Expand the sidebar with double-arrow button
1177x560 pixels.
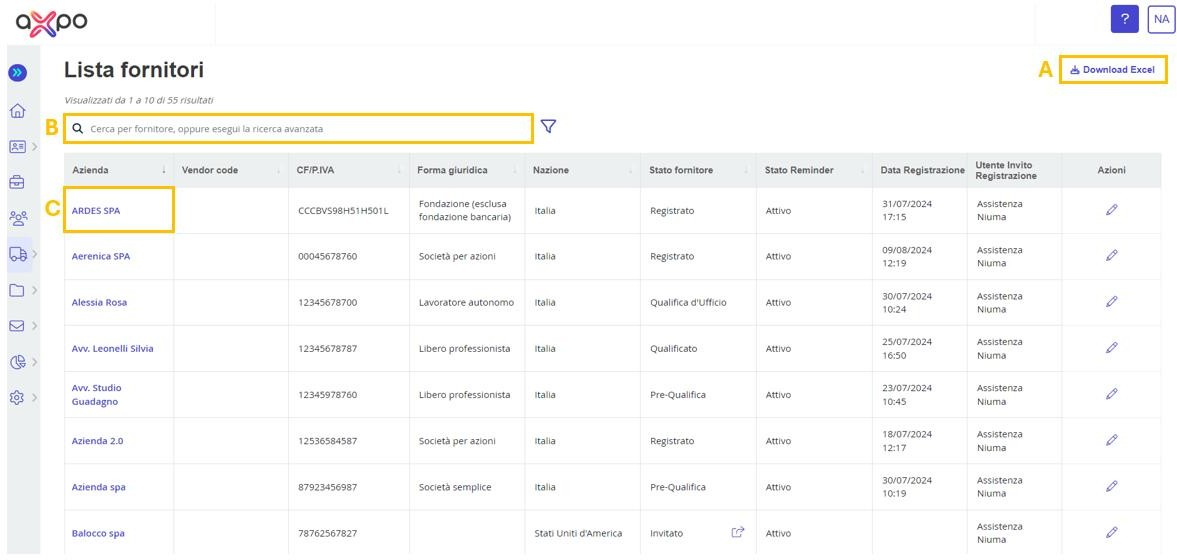18,73
